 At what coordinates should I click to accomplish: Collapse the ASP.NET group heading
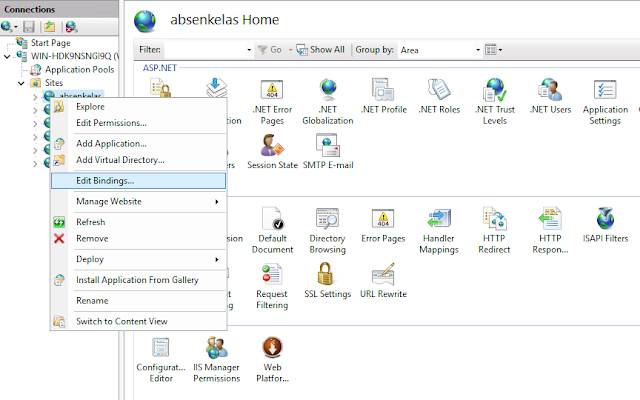pyautogui.click(x=160, y=68)
